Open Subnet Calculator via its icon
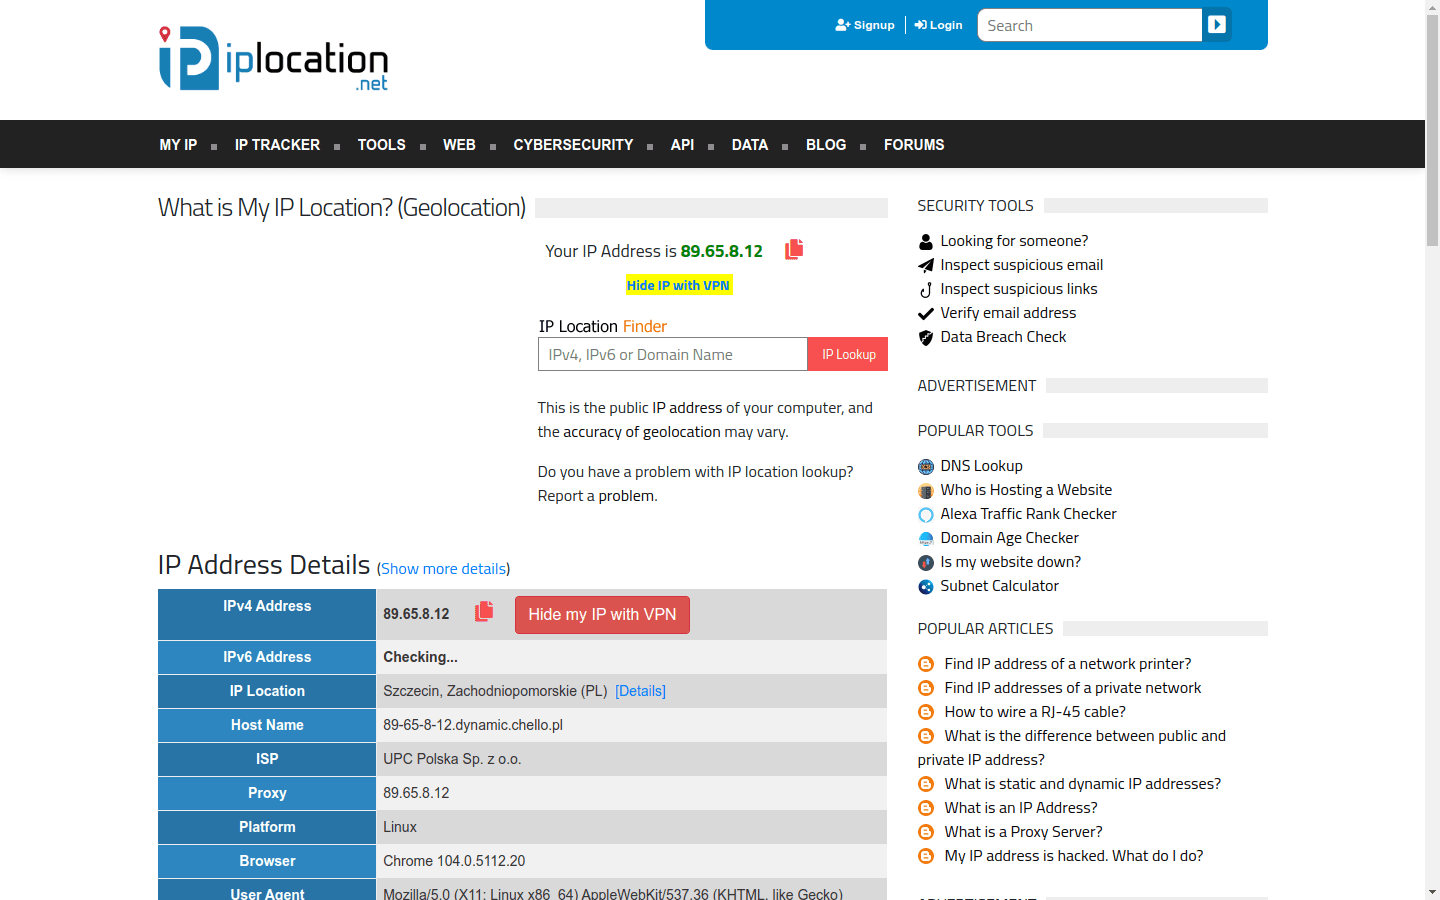 click(925, 586)
